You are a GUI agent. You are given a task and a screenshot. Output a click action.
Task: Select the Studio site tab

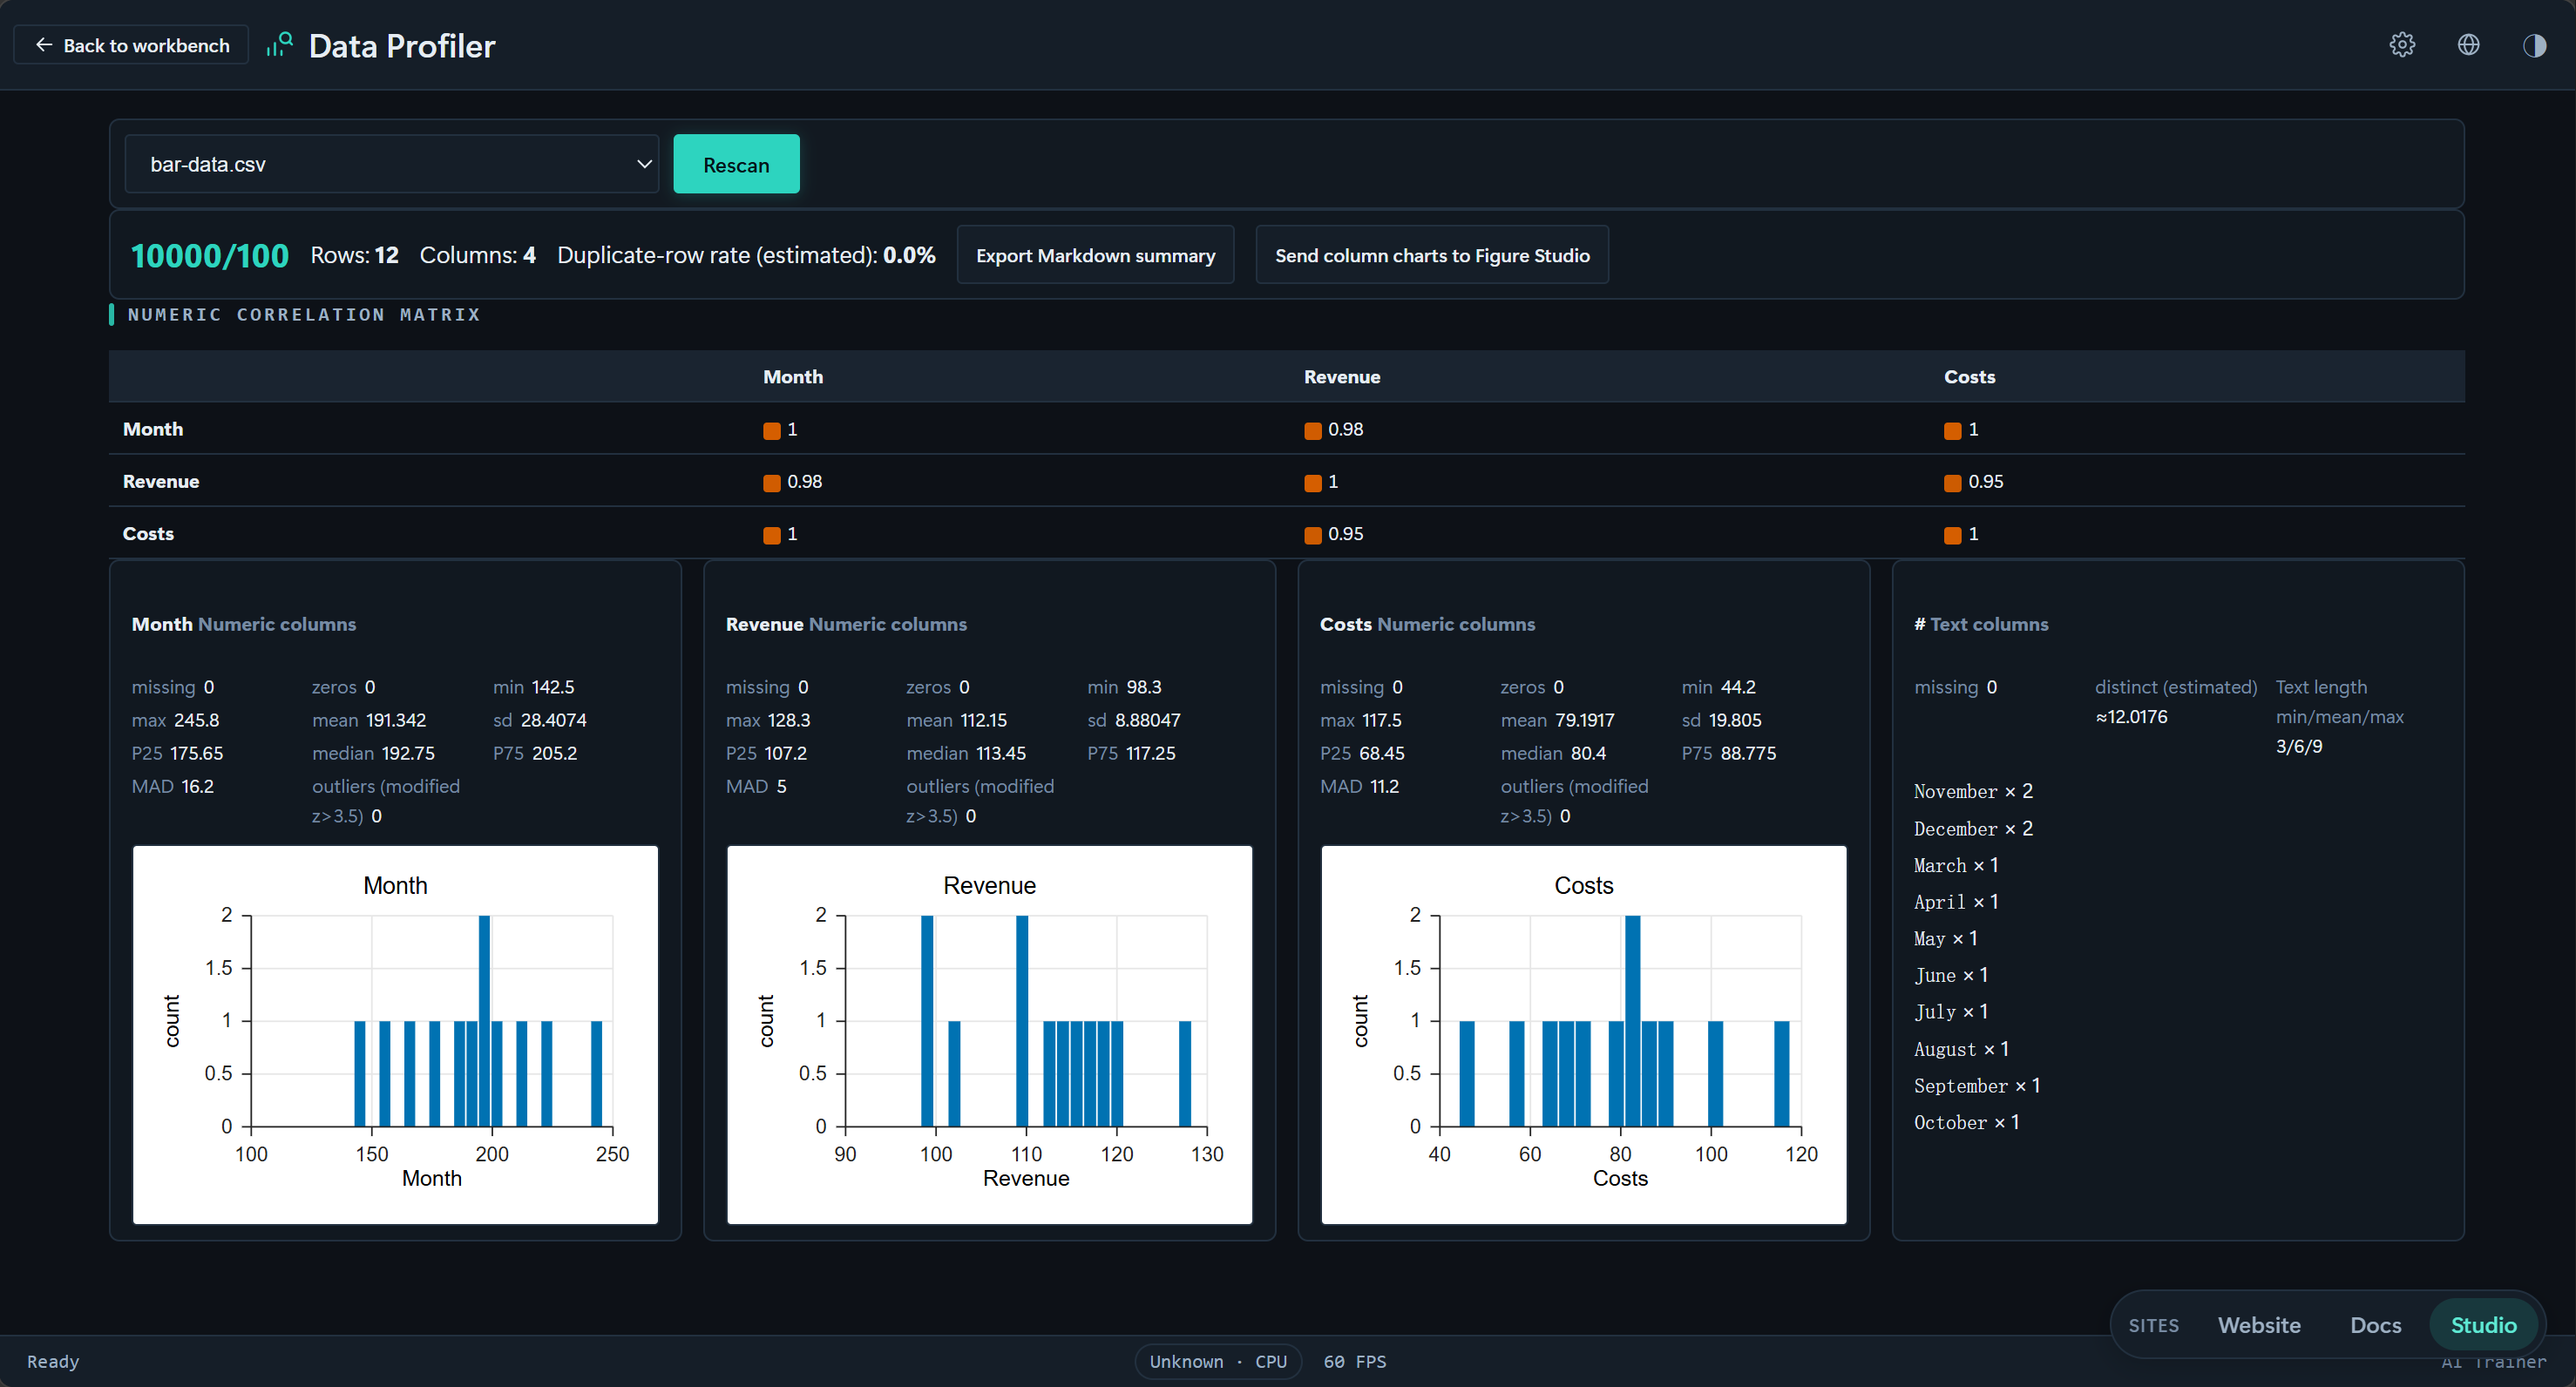(2482, 1324)
